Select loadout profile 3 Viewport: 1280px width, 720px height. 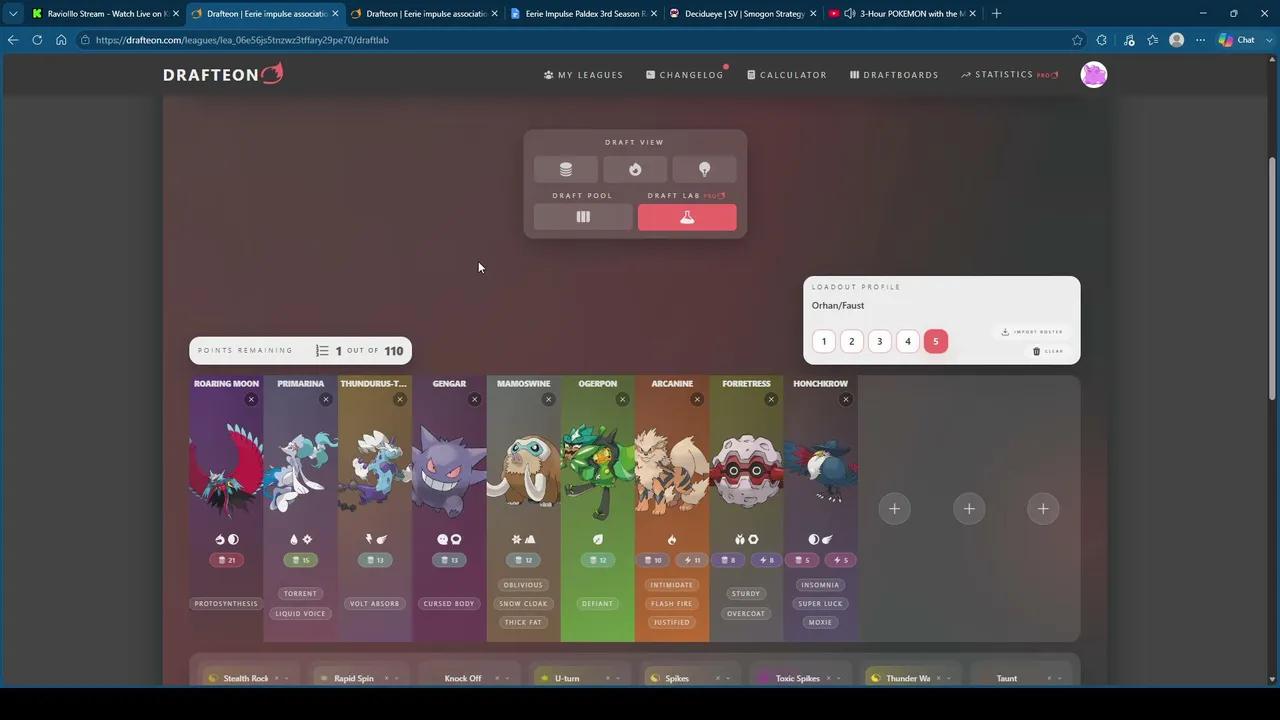click(880, 341)
